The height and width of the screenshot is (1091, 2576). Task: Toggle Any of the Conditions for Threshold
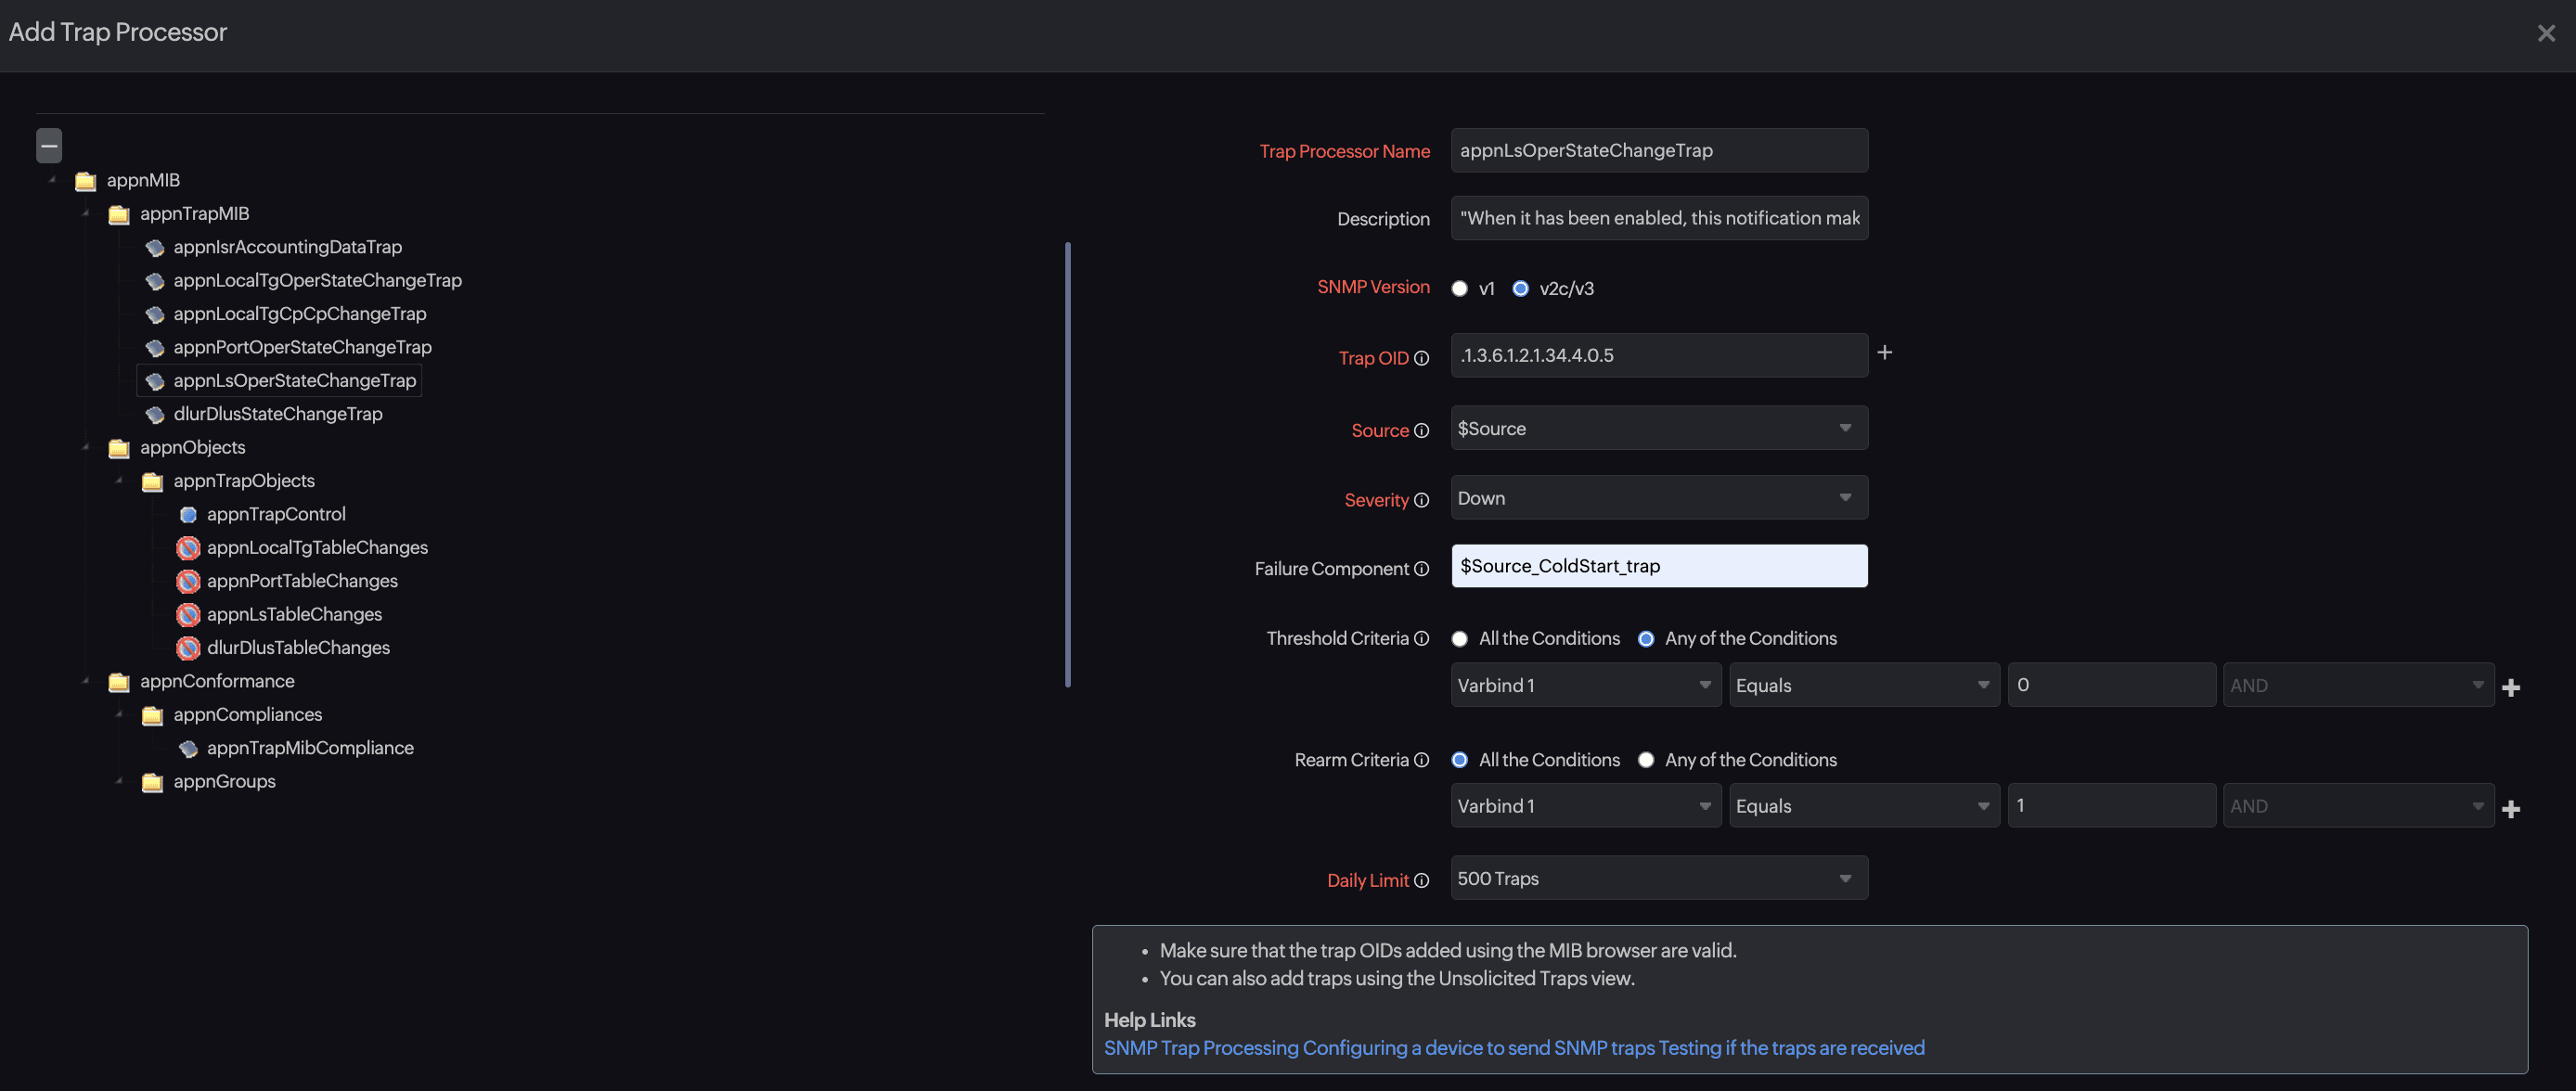click(1646, 639)
